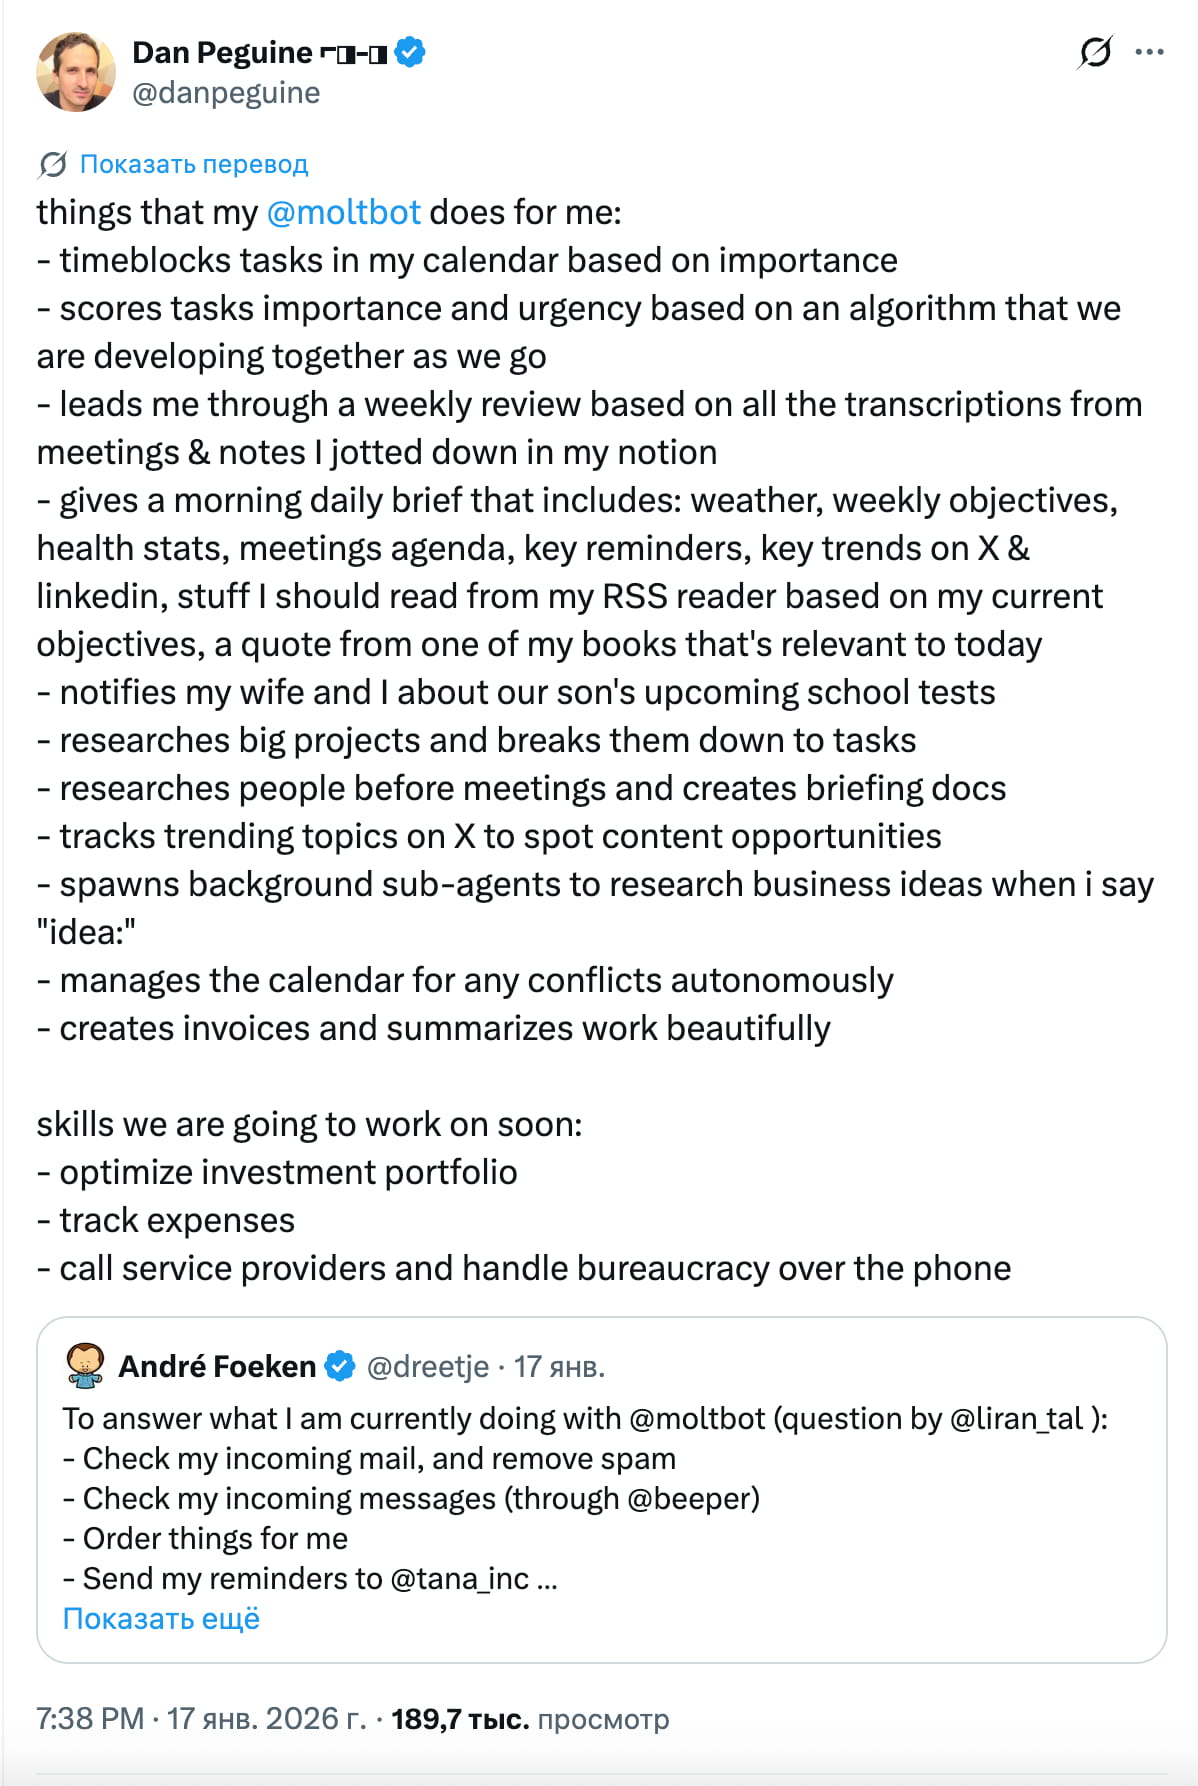This screenshot has height=1786, width=1198.
Task: Click the @danpeguine handle
Action: click(x=226, y=92)
